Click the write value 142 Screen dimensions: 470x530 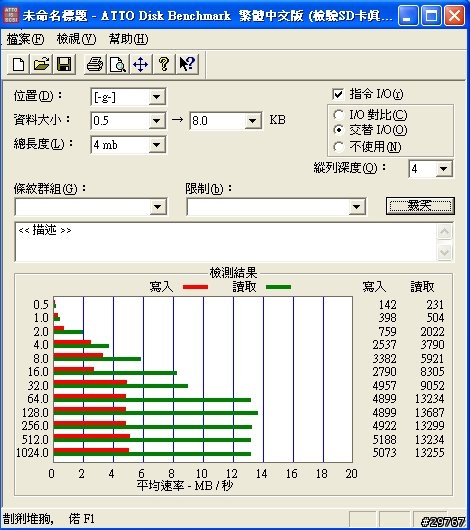pyautogui.click(x=387, y=305)
